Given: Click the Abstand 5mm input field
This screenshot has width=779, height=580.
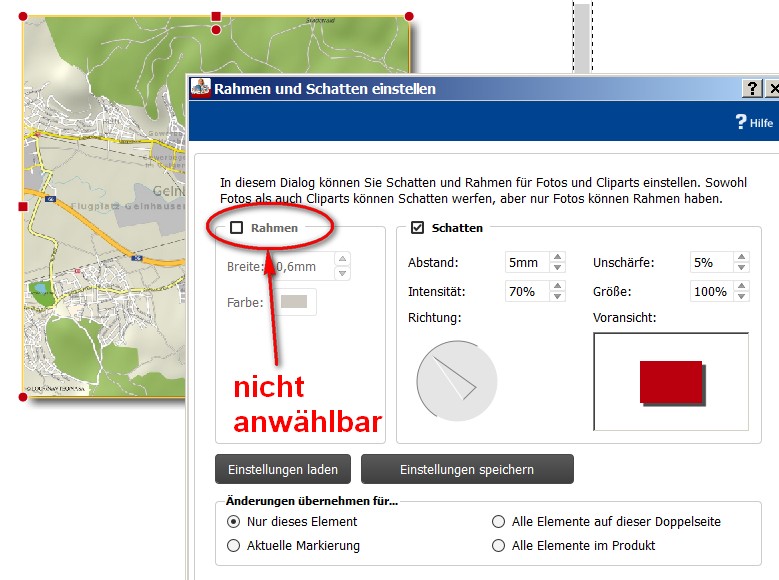Looking at the screenshot, I should (x=528, y=262).
